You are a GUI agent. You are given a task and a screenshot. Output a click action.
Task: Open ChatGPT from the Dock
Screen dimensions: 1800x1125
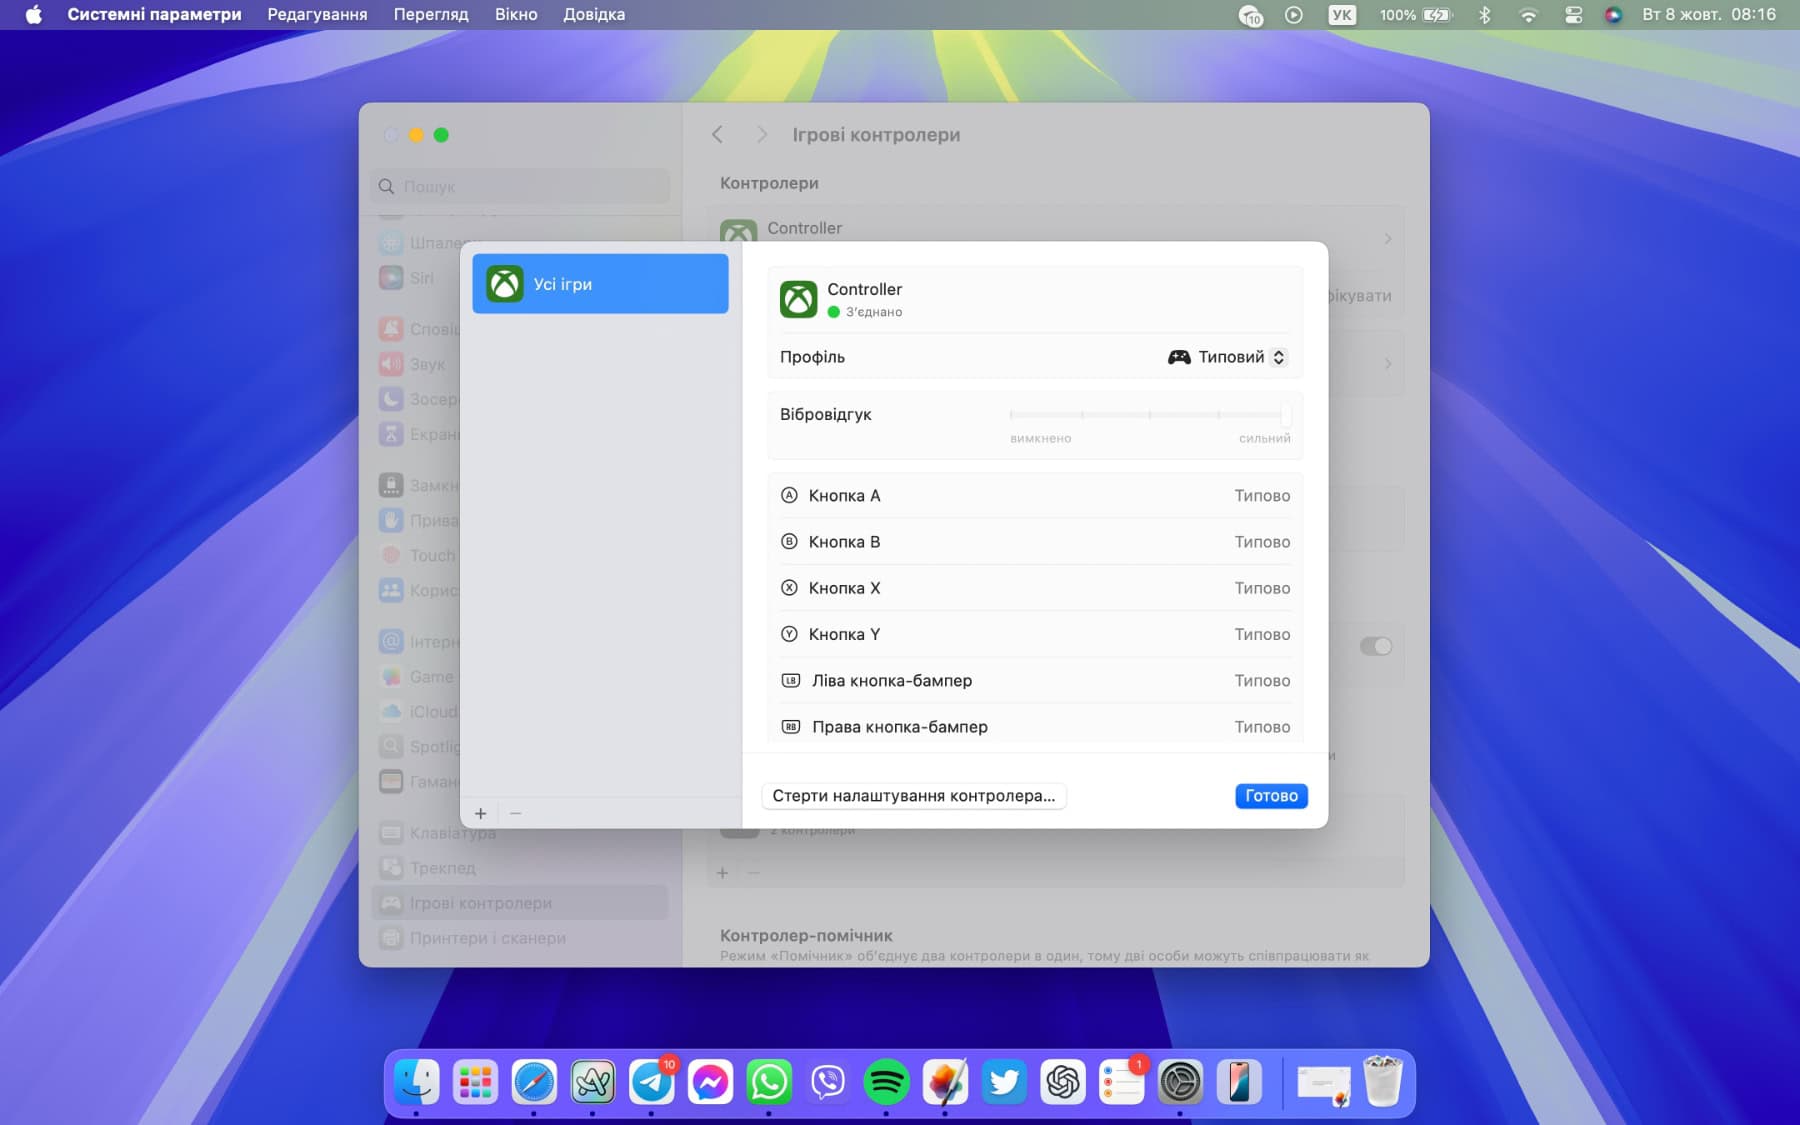1063,1082
